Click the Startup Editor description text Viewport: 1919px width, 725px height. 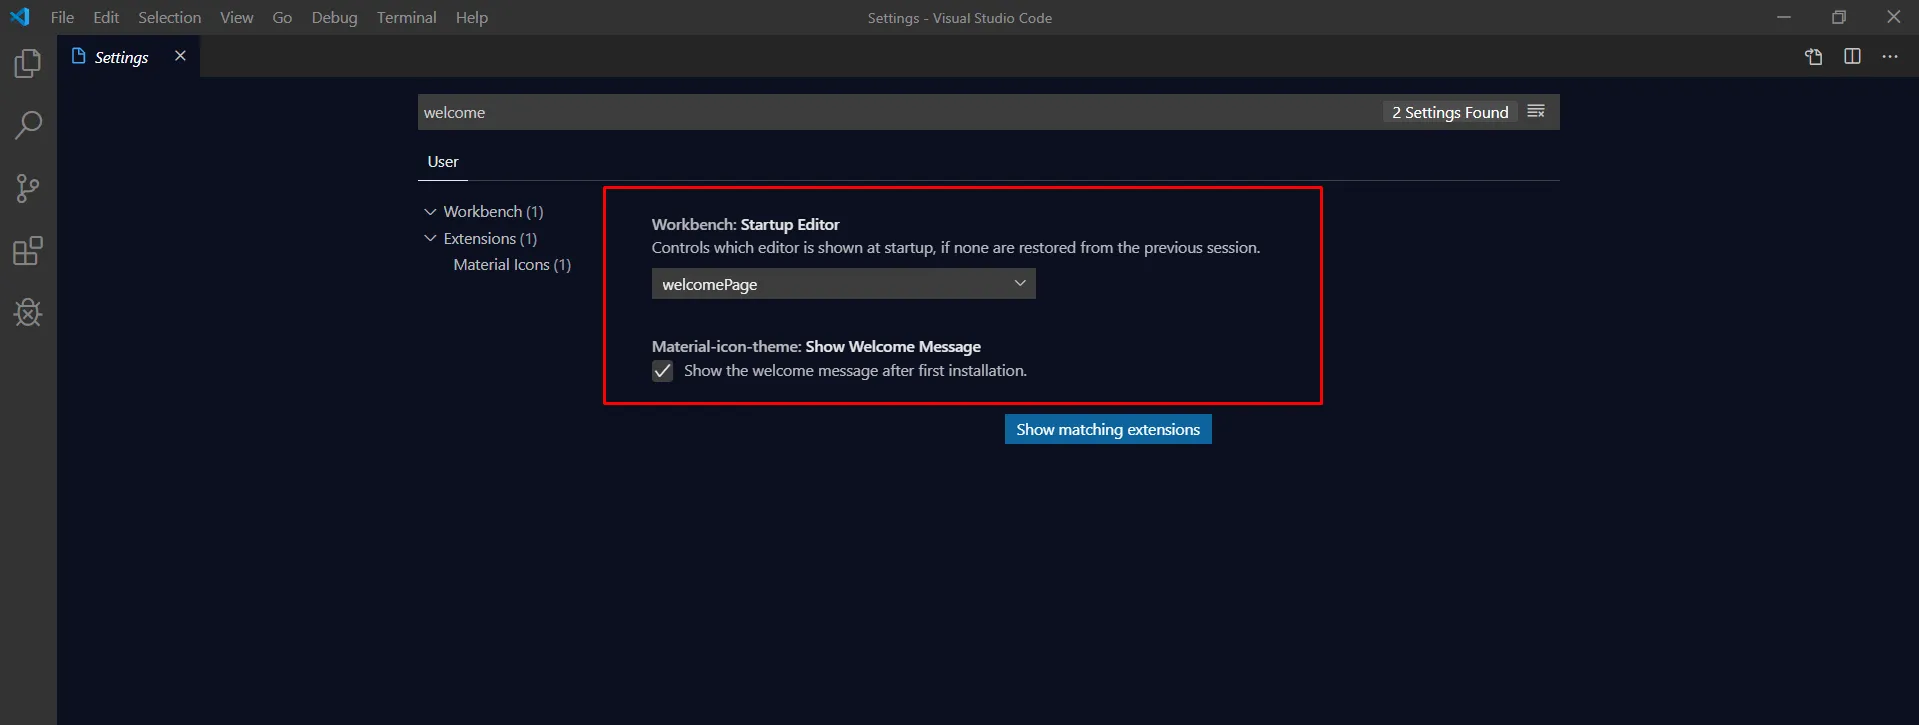[x=956, y=248]
